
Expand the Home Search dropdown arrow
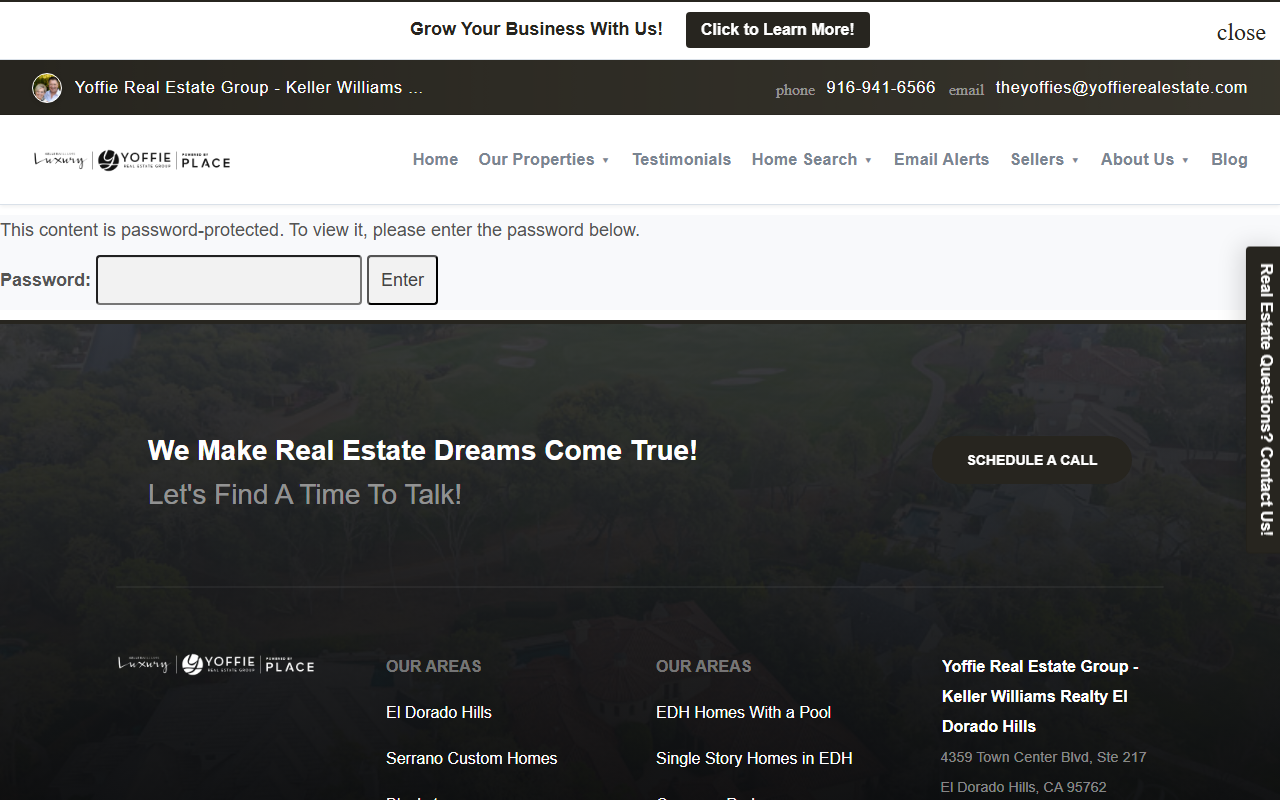pyautogui.click(x=868, y=161)
